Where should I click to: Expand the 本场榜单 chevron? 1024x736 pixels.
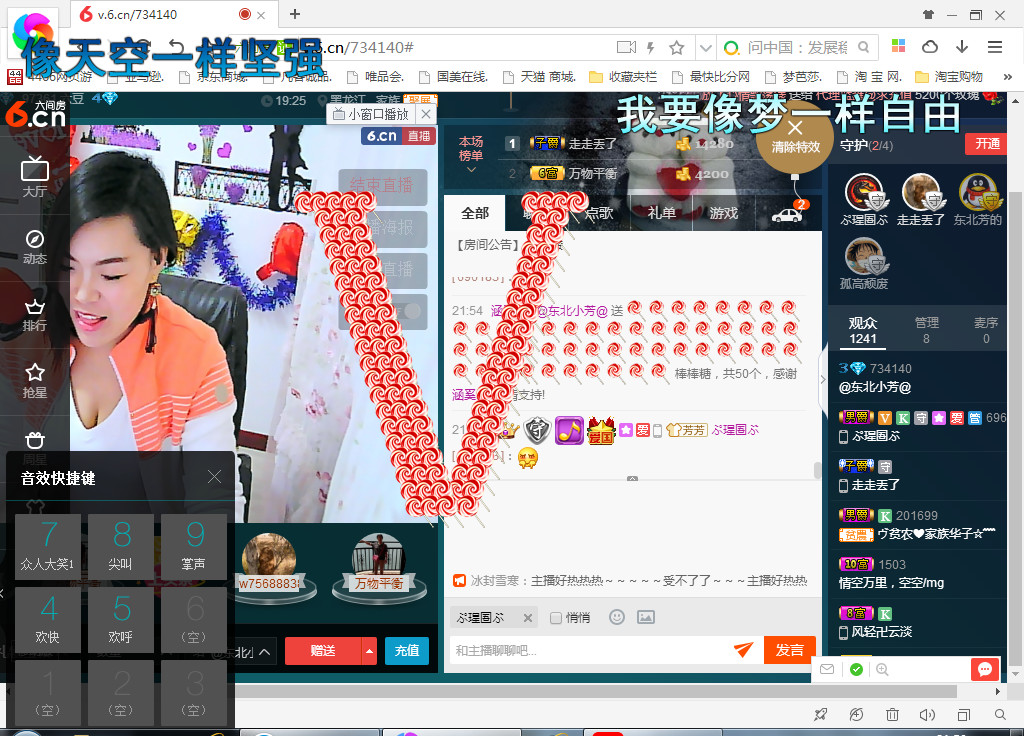(x=471, y=169)
